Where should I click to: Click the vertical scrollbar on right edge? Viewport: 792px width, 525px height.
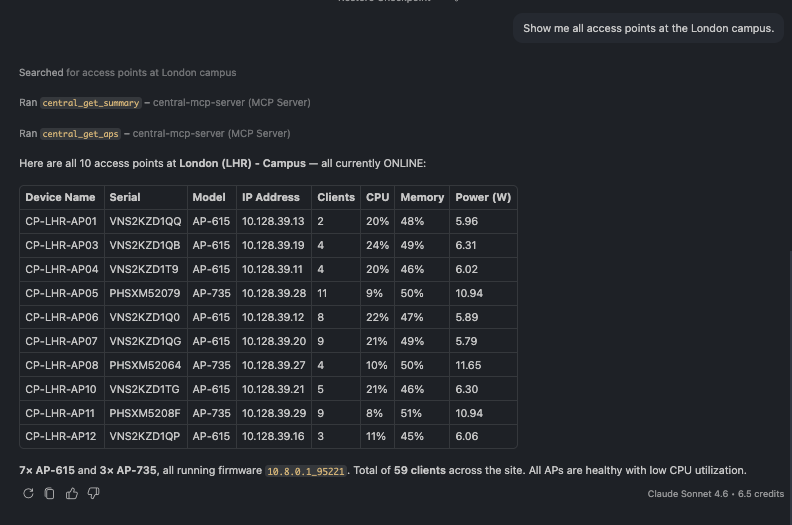click(x=790, y=387)
